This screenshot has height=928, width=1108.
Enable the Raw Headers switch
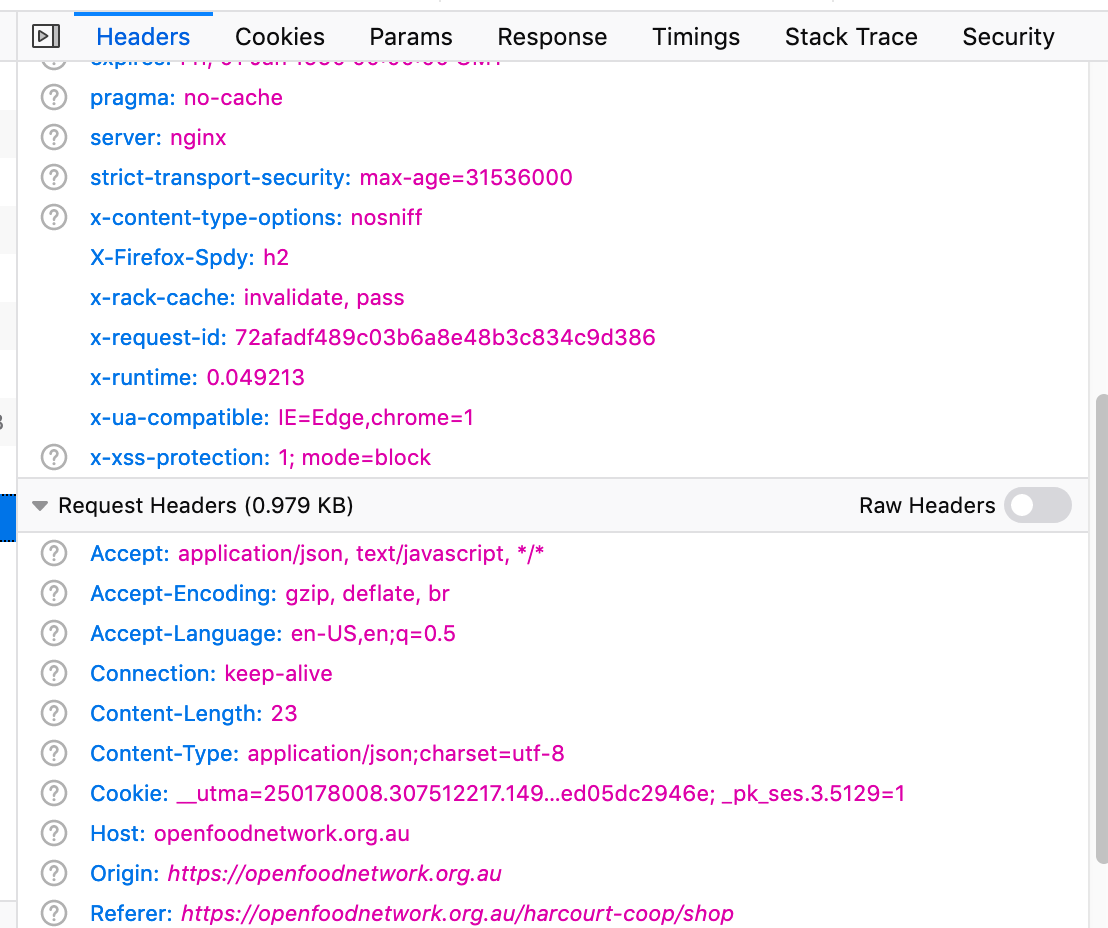[1037, 505]
